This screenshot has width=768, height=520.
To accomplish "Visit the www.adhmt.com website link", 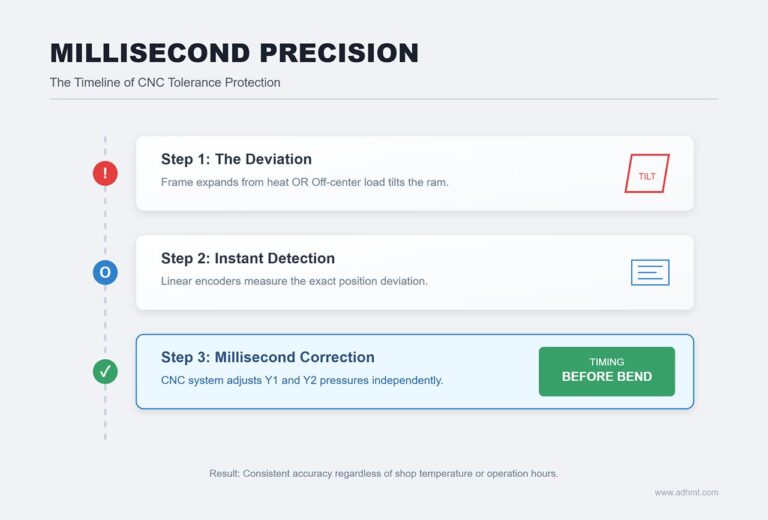I will pos(686,492).
